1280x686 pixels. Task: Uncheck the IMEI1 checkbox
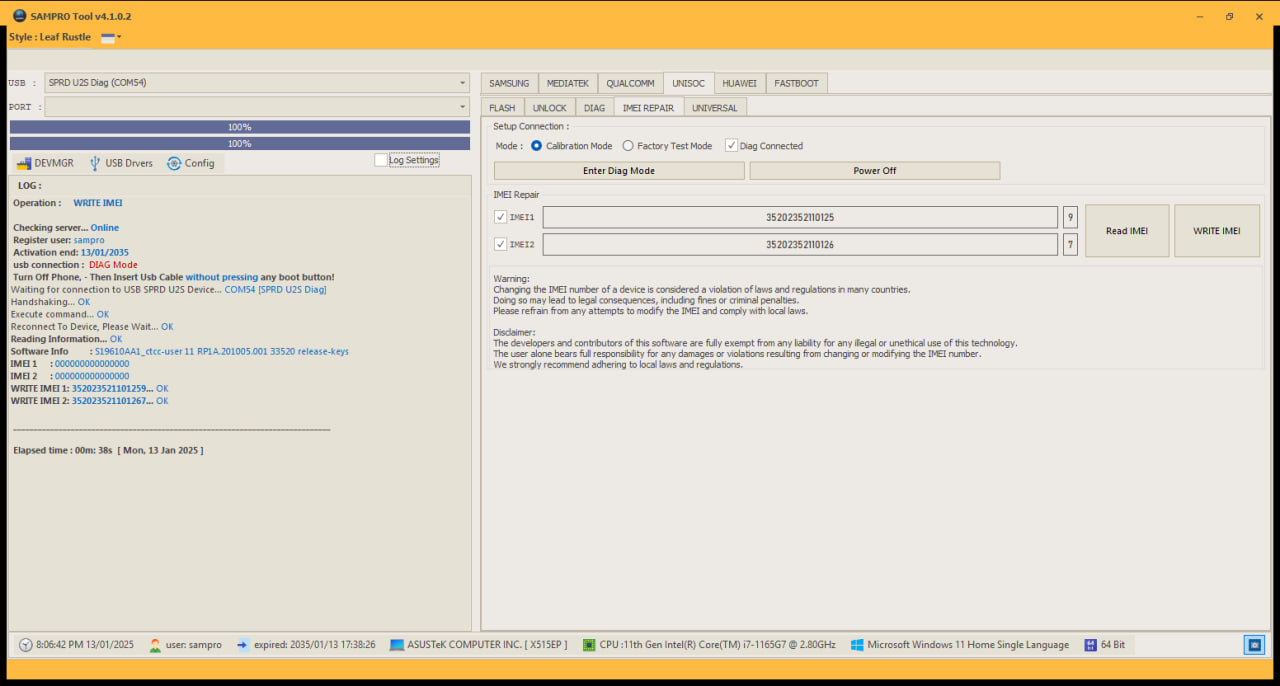(x=500, y=217)
